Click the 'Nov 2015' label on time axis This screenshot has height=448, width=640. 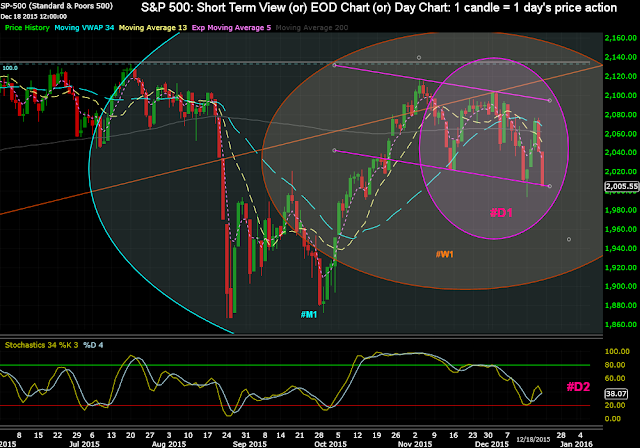pos(415,444)
